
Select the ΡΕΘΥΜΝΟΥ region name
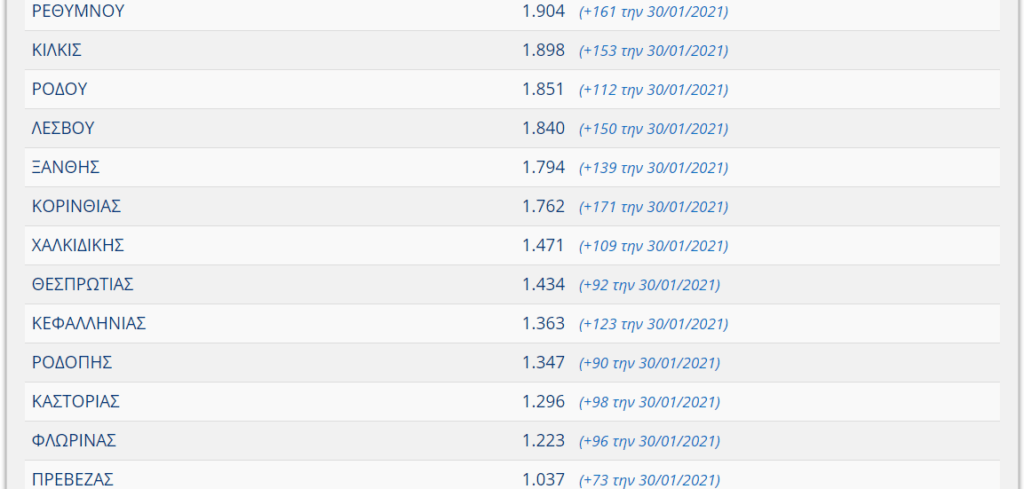coord(78,11)
